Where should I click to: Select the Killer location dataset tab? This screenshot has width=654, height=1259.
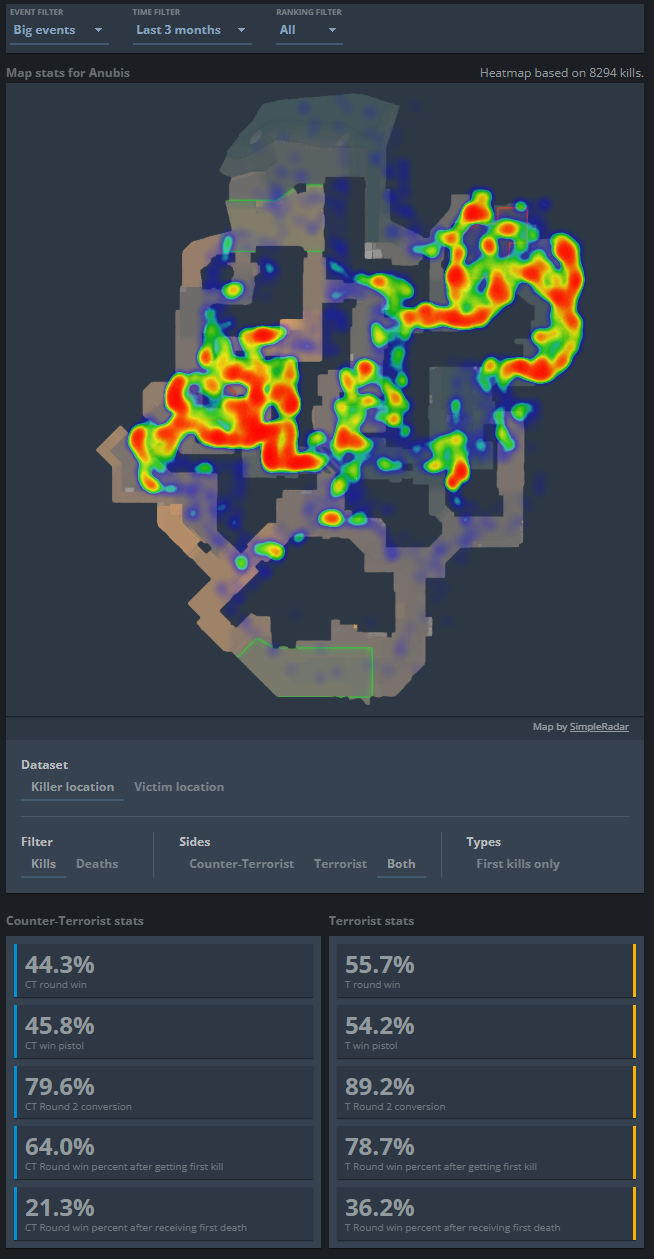point(72,787)
